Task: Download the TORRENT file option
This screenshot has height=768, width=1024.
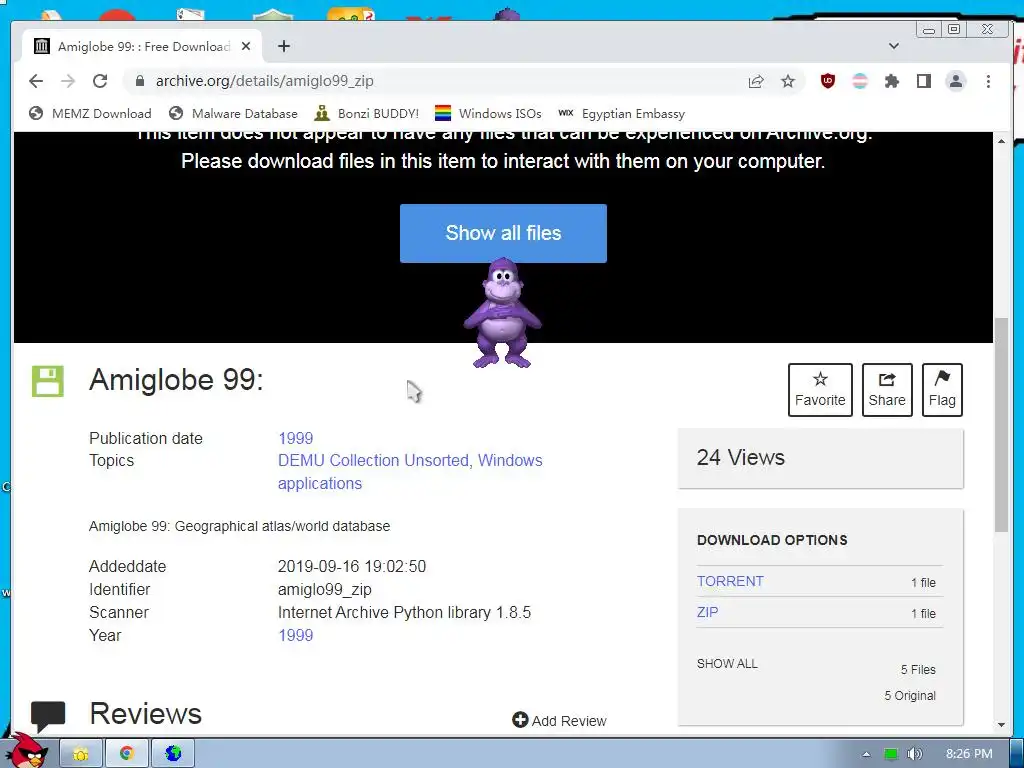Action: 730,581
